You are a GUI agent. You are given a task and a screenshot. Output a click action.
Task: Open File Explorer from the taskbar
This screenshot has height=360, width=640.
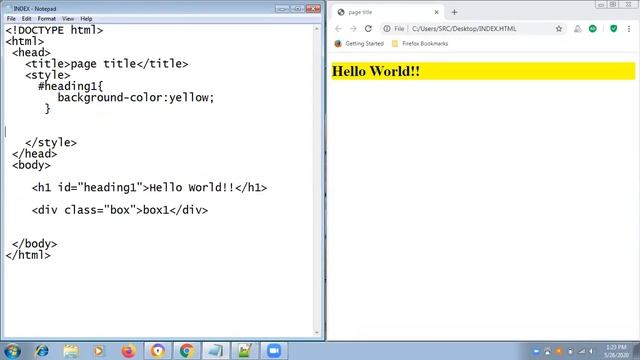[71, 351]
